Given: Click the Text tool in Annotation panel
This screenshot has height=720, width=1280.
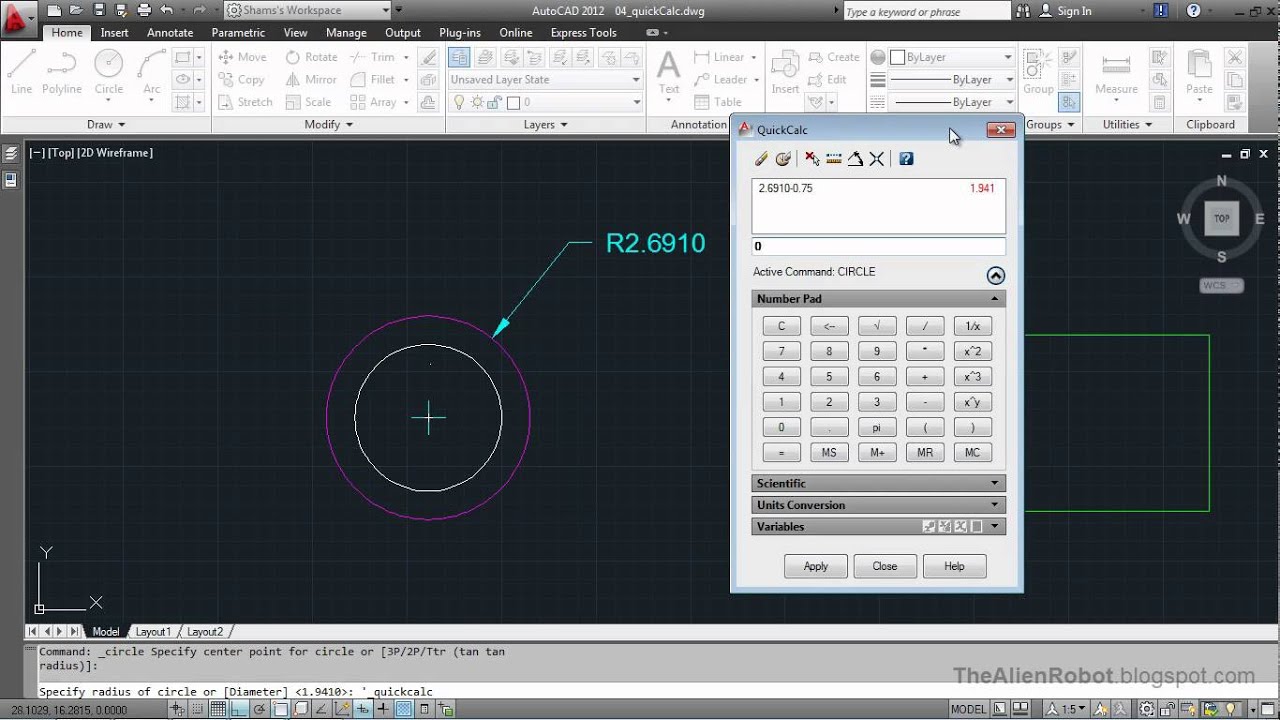Looking at the screenshot, I should (x=669, y=75).
